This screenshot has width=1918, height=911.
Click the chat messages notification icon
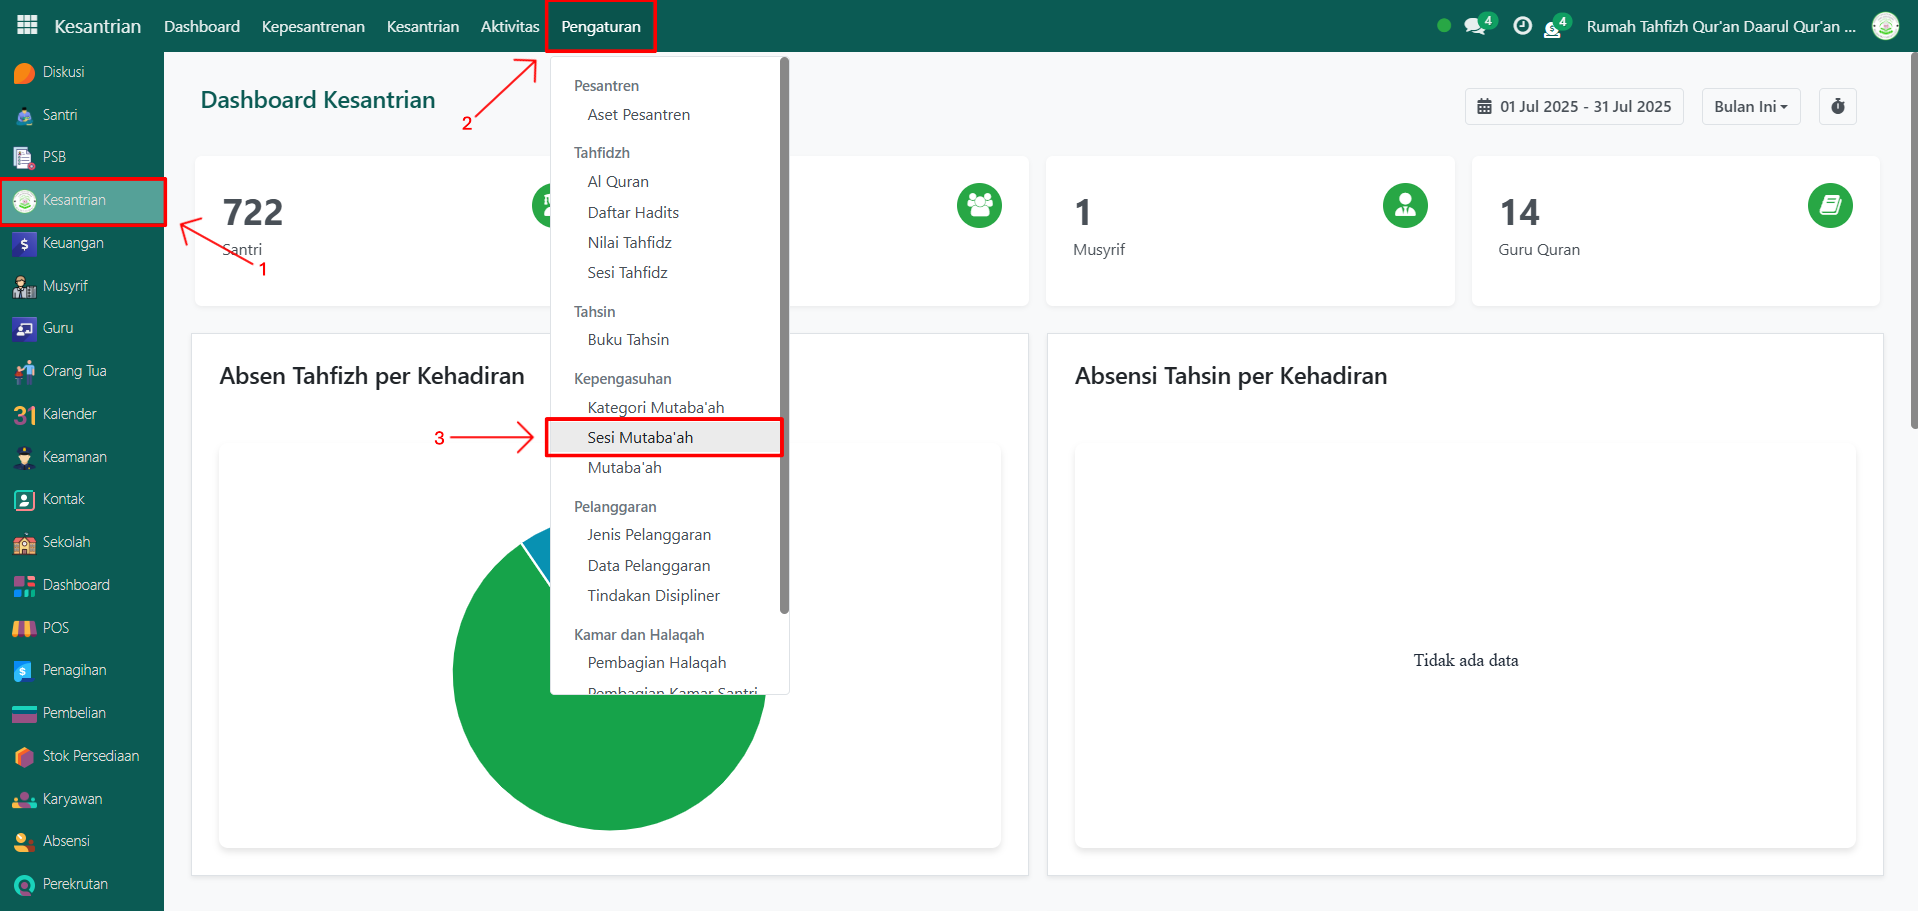click(1474, 26)
